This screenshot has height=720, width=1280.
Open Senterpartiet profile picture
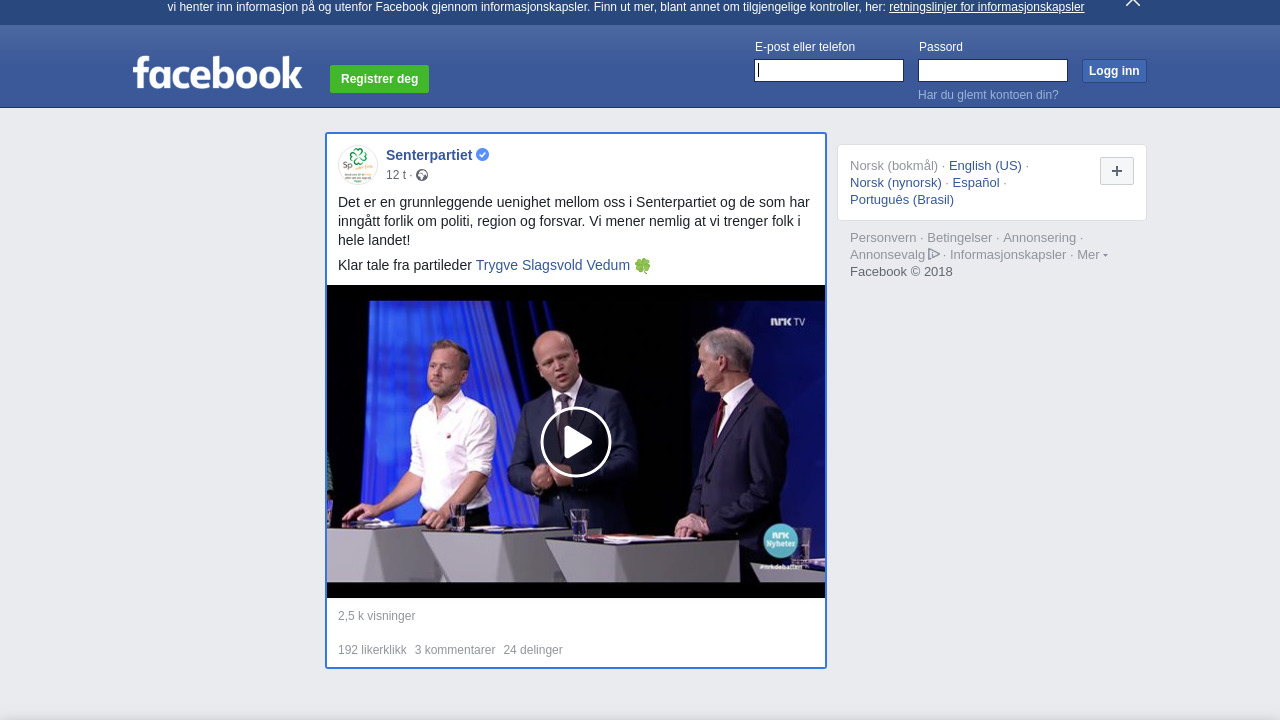(357, 164)
